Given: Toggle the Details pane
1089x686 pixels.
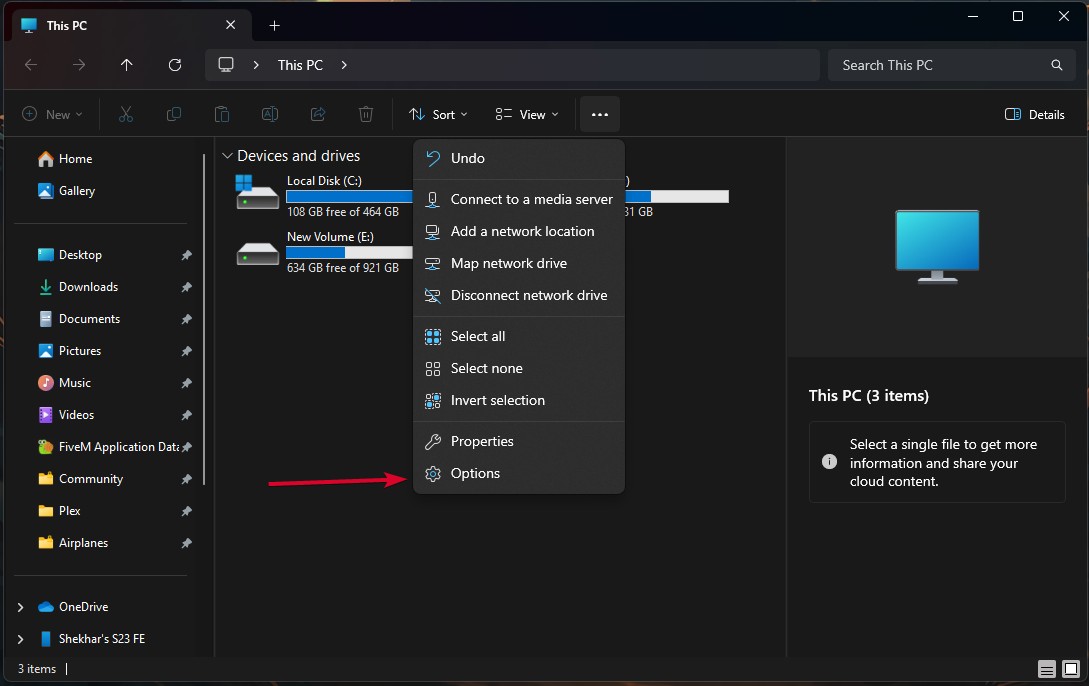Looking at the screenshot, I should pos(1034,114).
